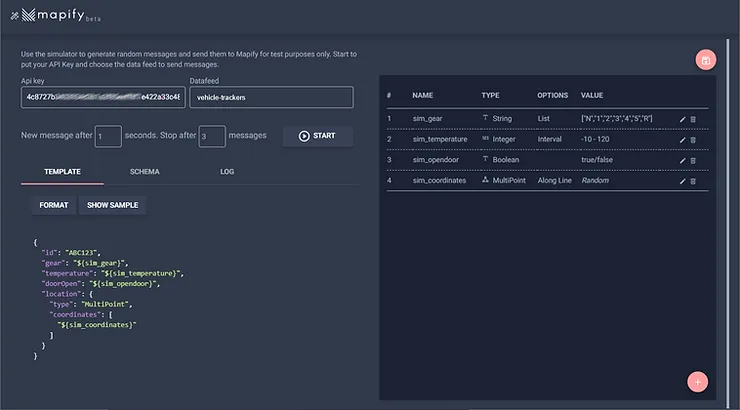Click the Integer type icon in the sim_temperature row
The height and width of the screenshot is (410, 740).
coord(485,138)
